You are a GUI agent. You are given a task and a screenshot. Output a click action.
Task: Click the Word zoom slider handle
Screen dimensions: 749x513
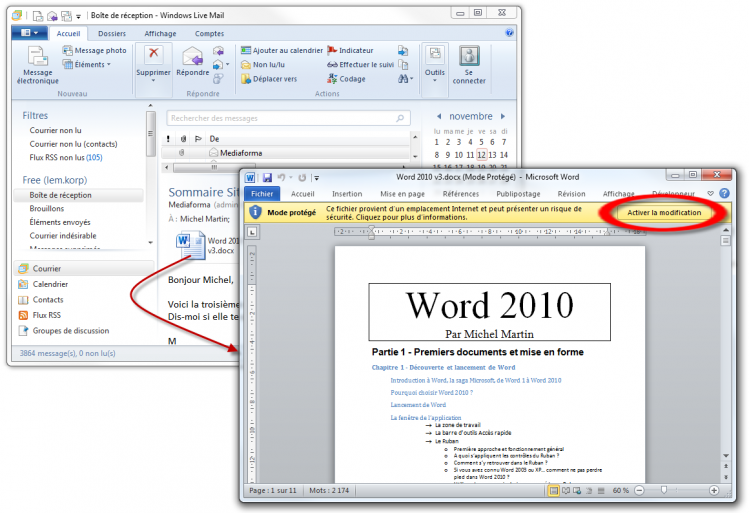663,490
